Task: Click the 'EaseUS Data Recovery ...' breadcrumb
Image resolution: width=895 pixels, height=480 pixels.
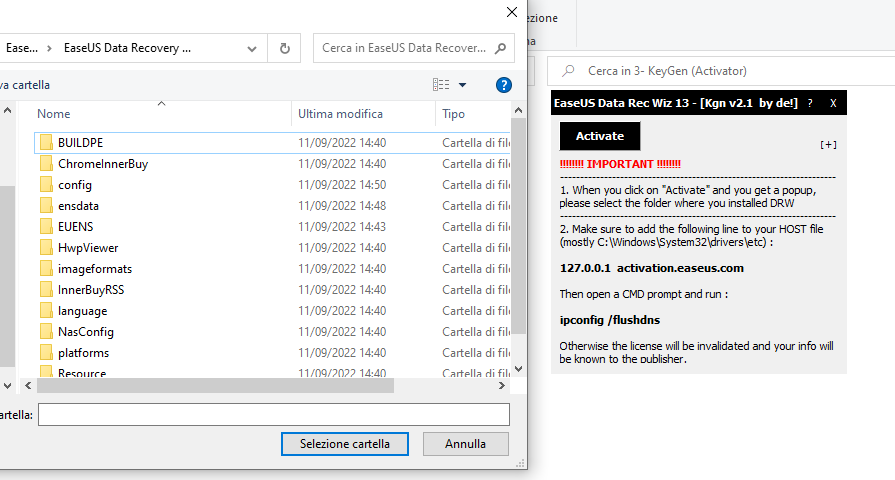Action: coord(127,48)
